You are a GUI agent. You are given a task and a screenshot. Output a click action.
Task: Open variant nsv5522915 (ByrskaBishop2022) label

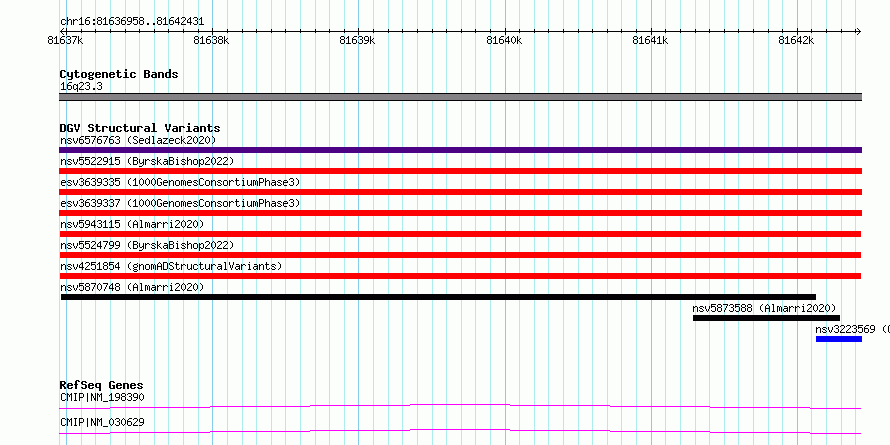[147, 161]
